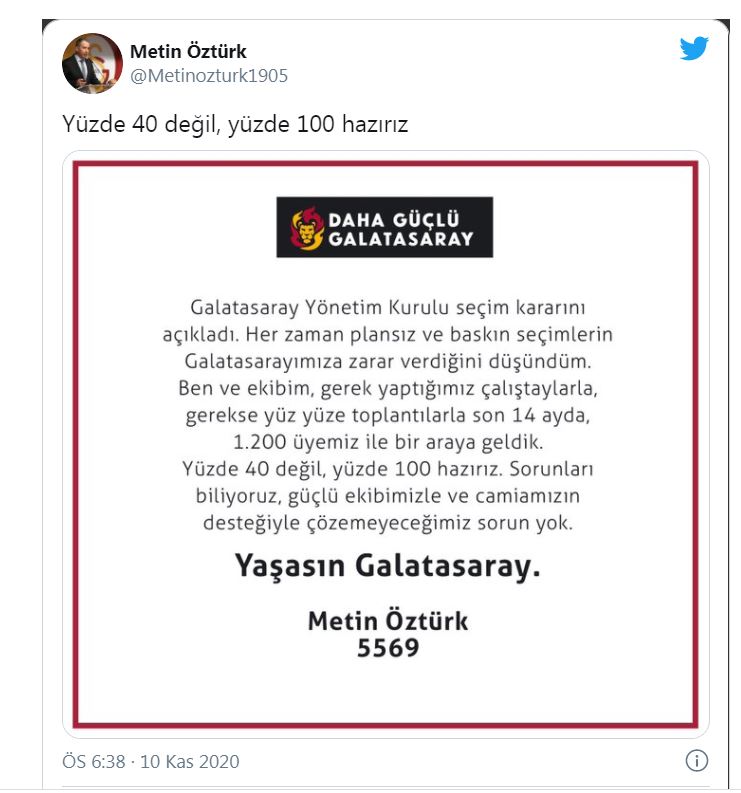The height and width of the screenshot is (793, 741).
Task: Open the tweet timestamp ÖS 6:38
Action: click(x=94, y=761)
